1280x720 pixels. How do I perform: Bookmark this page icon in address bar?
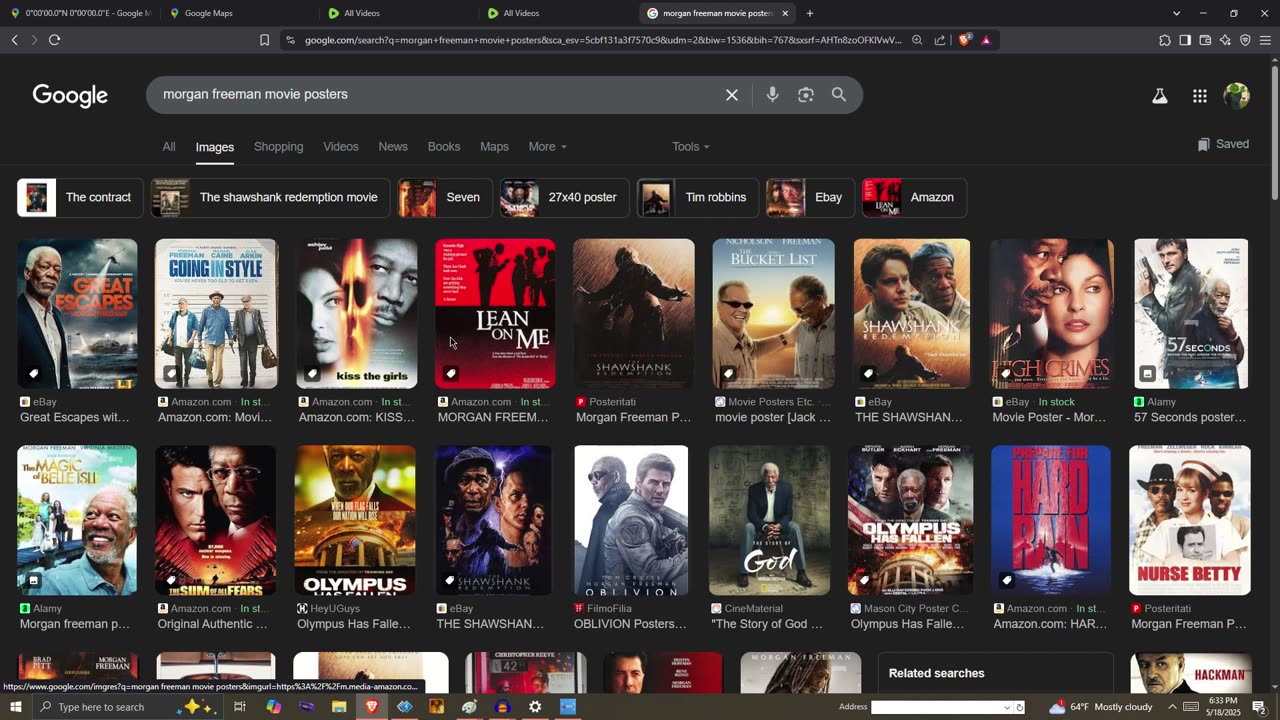pyautogui.click(x=264, y=40)
